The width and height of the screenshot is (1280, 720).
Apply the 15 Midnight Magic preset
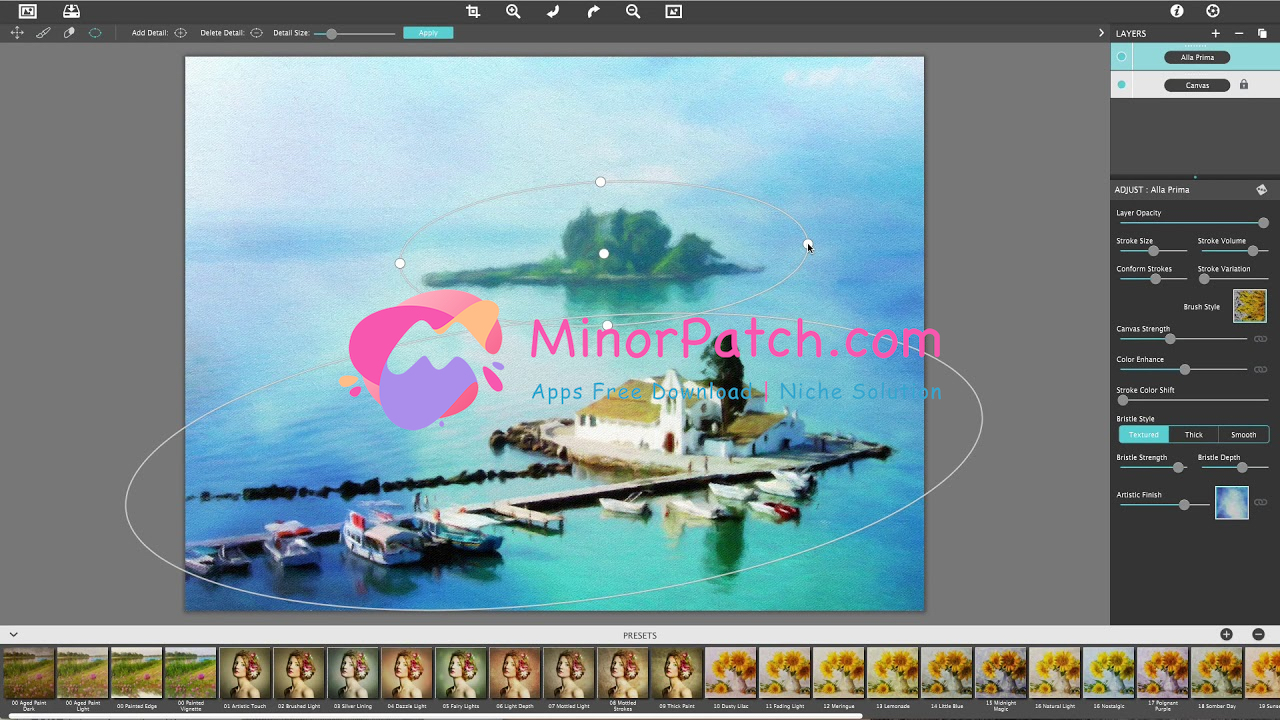pos(1001,672)
